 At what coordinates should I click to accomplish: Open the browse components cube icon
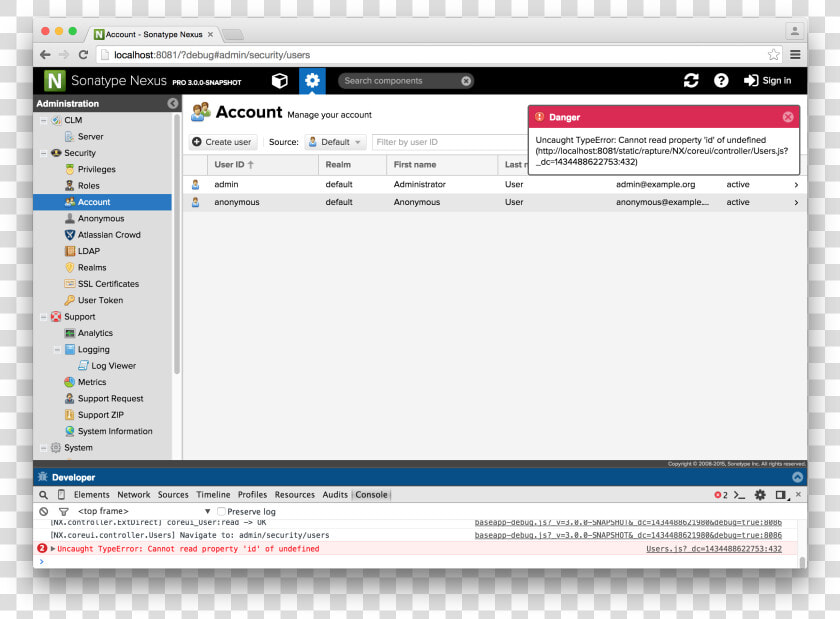coord(280,80)
